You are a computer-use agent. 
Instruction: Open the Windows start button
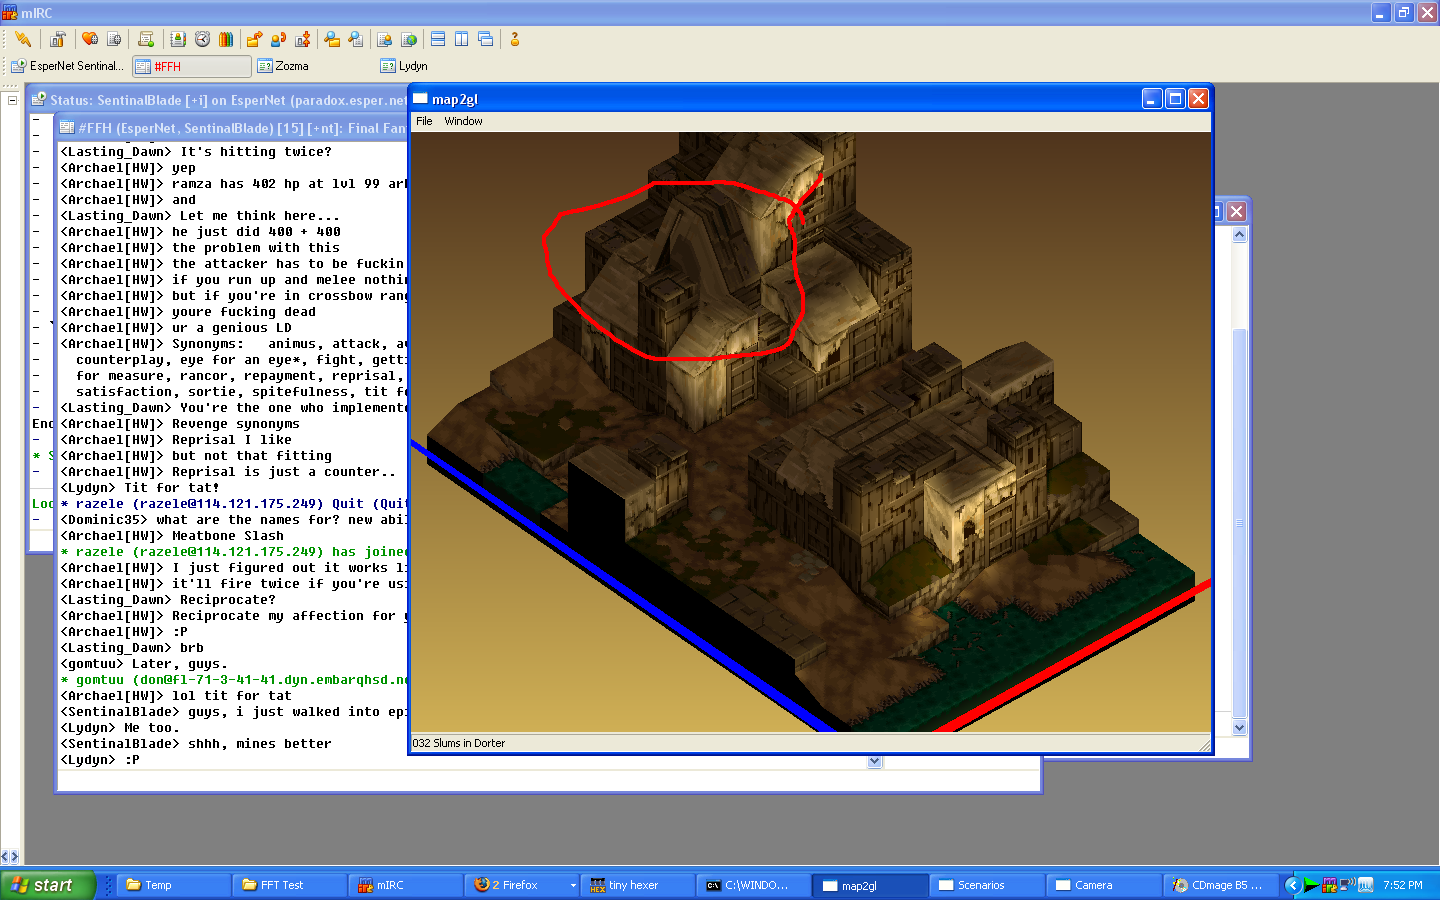[48, 885]
